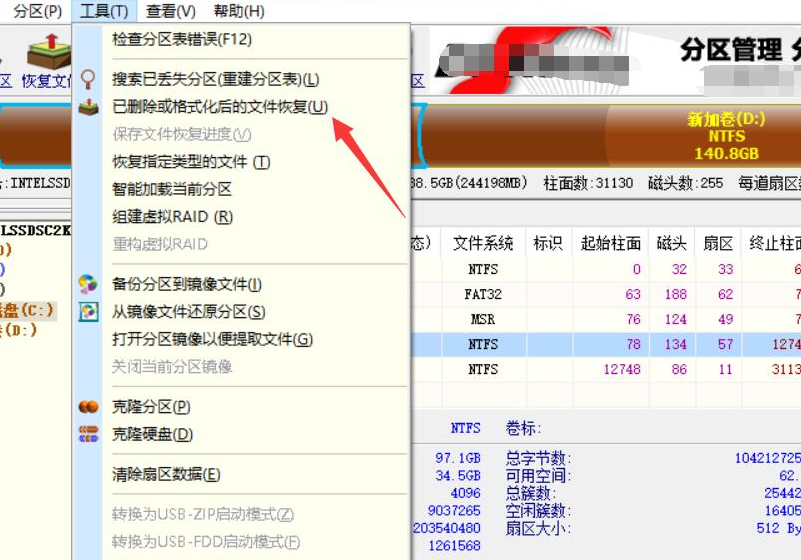Open the 帮助(H) menu in menu bar

239,12
